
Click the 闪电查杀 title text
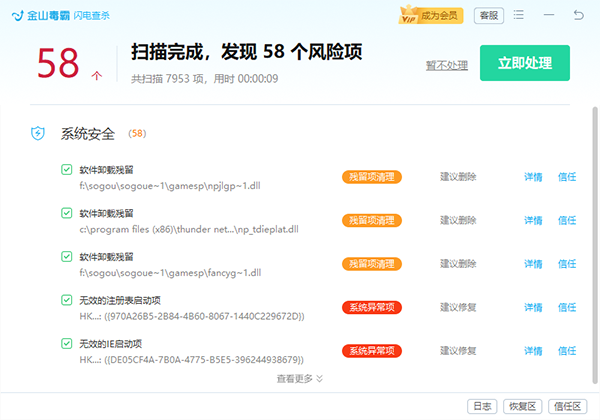tap(92, 16)
